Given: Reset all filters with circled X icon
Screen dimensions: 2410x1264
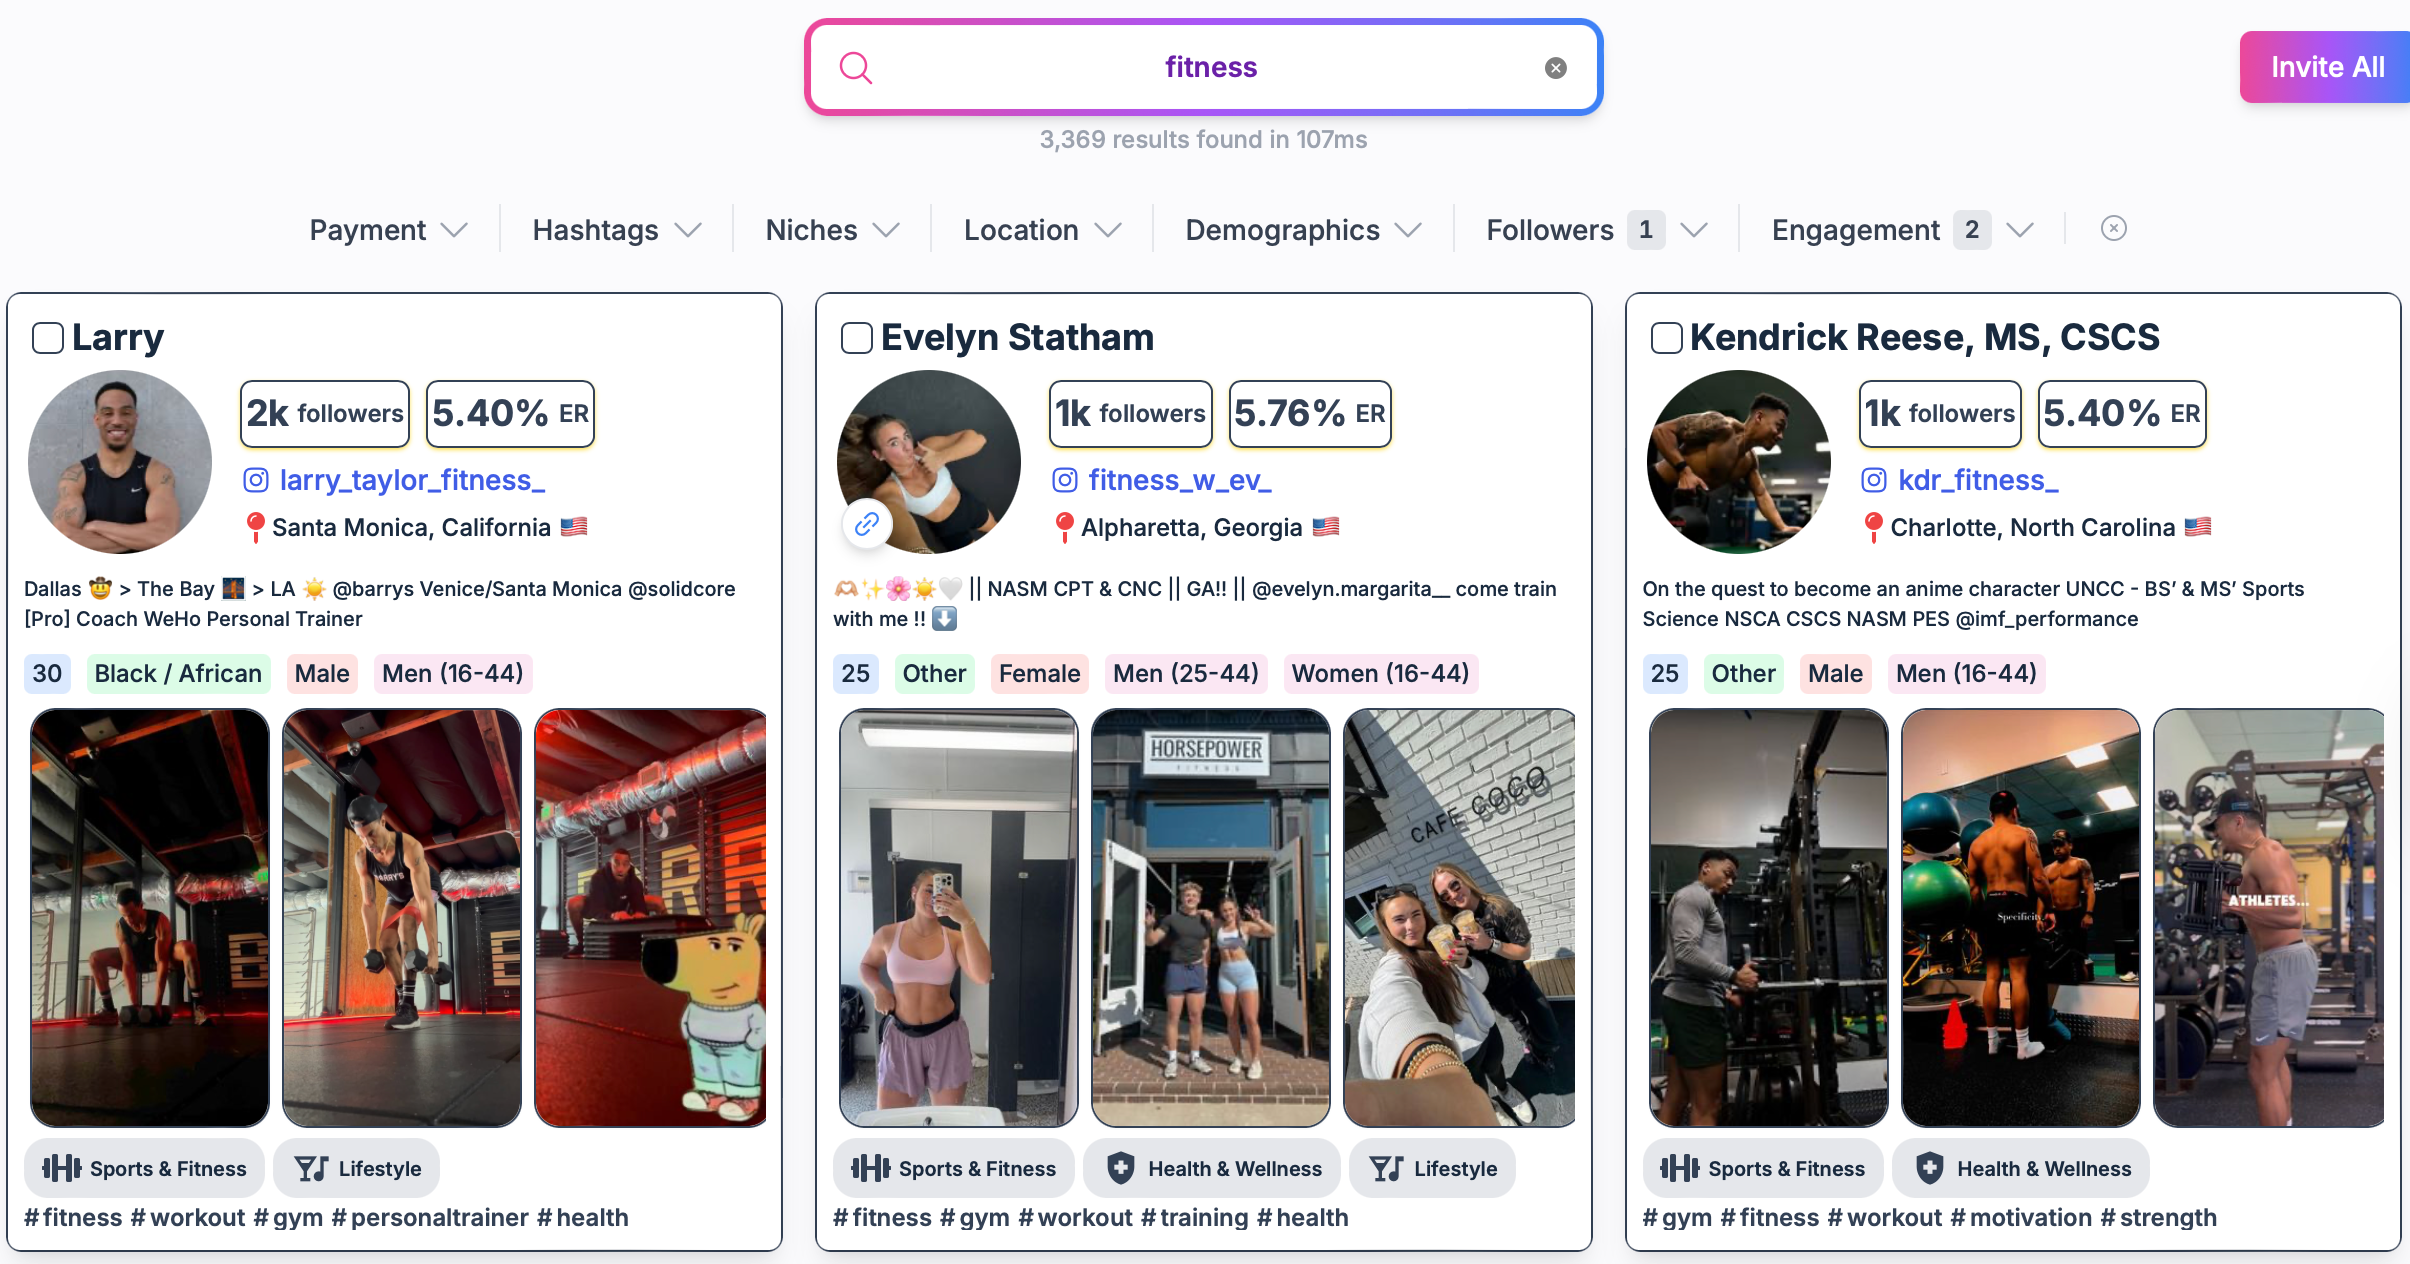Looking at the screenshot, I should point(2114,229).
